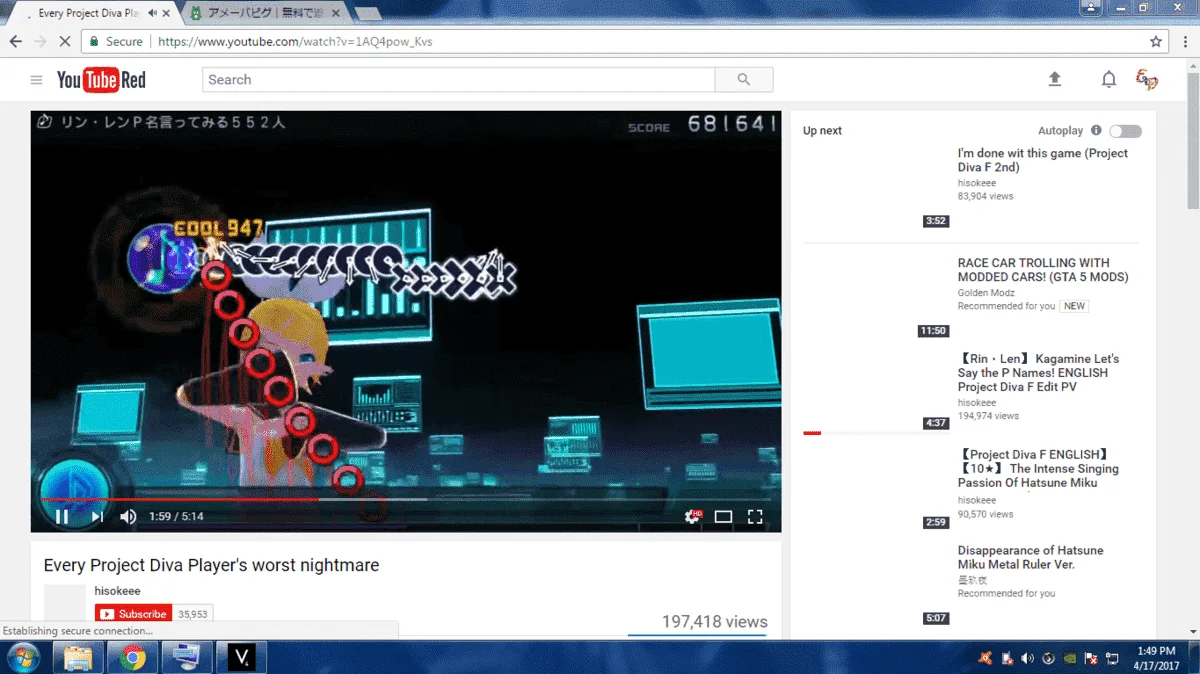
Task: Bookmark this page with the star
Action: click(1156, 42)
